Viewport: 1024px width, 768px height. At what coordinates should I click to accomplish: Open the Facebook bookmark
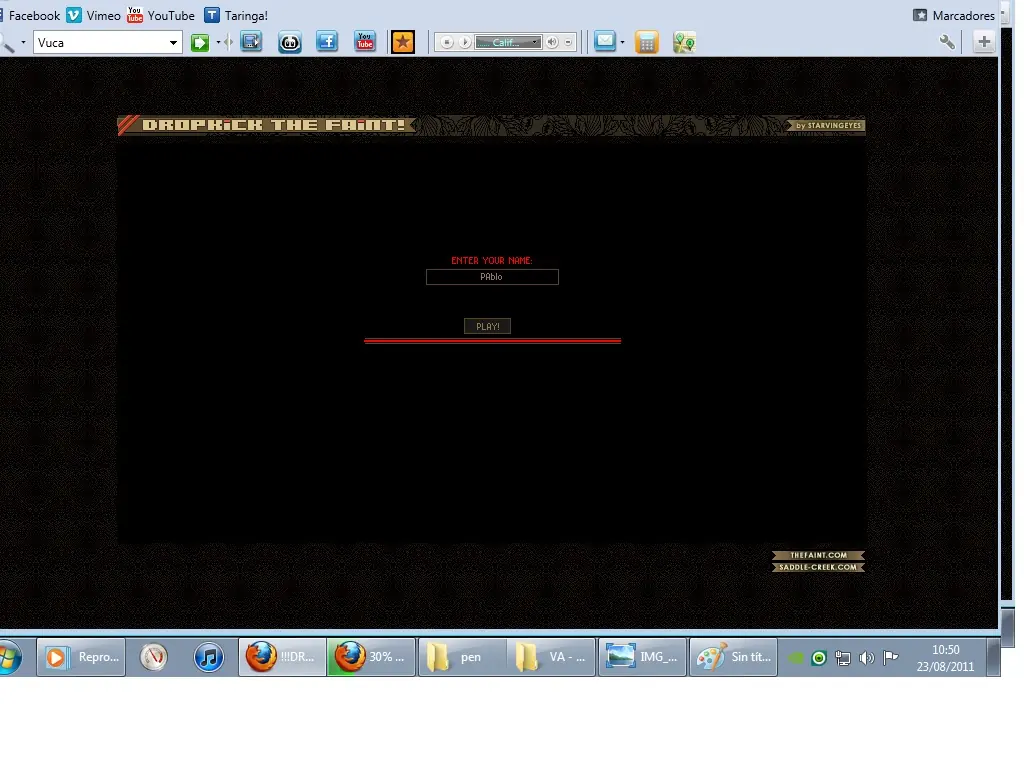pyautogui.click(x=30, y=15)
